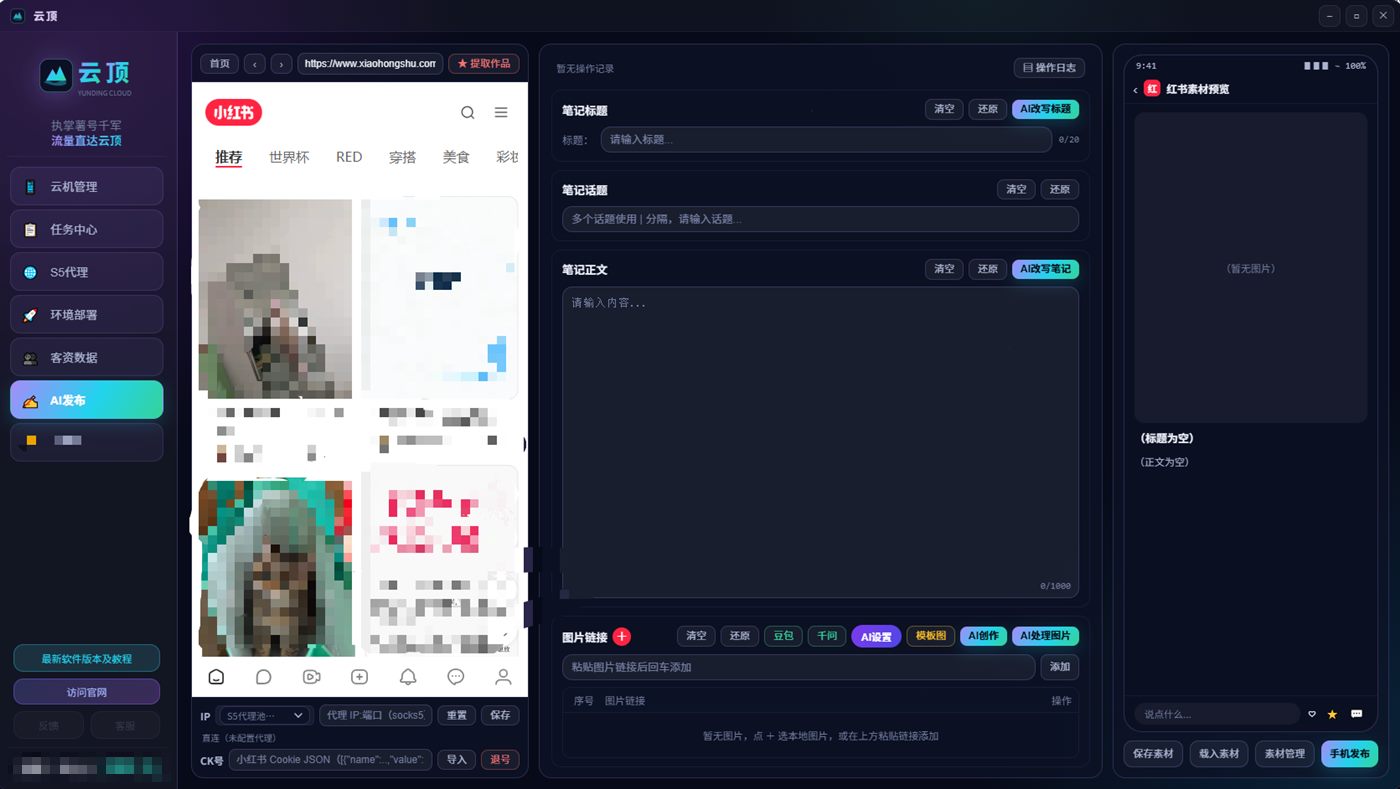
Task: Select the 千问 button
Action: (827, 636)
